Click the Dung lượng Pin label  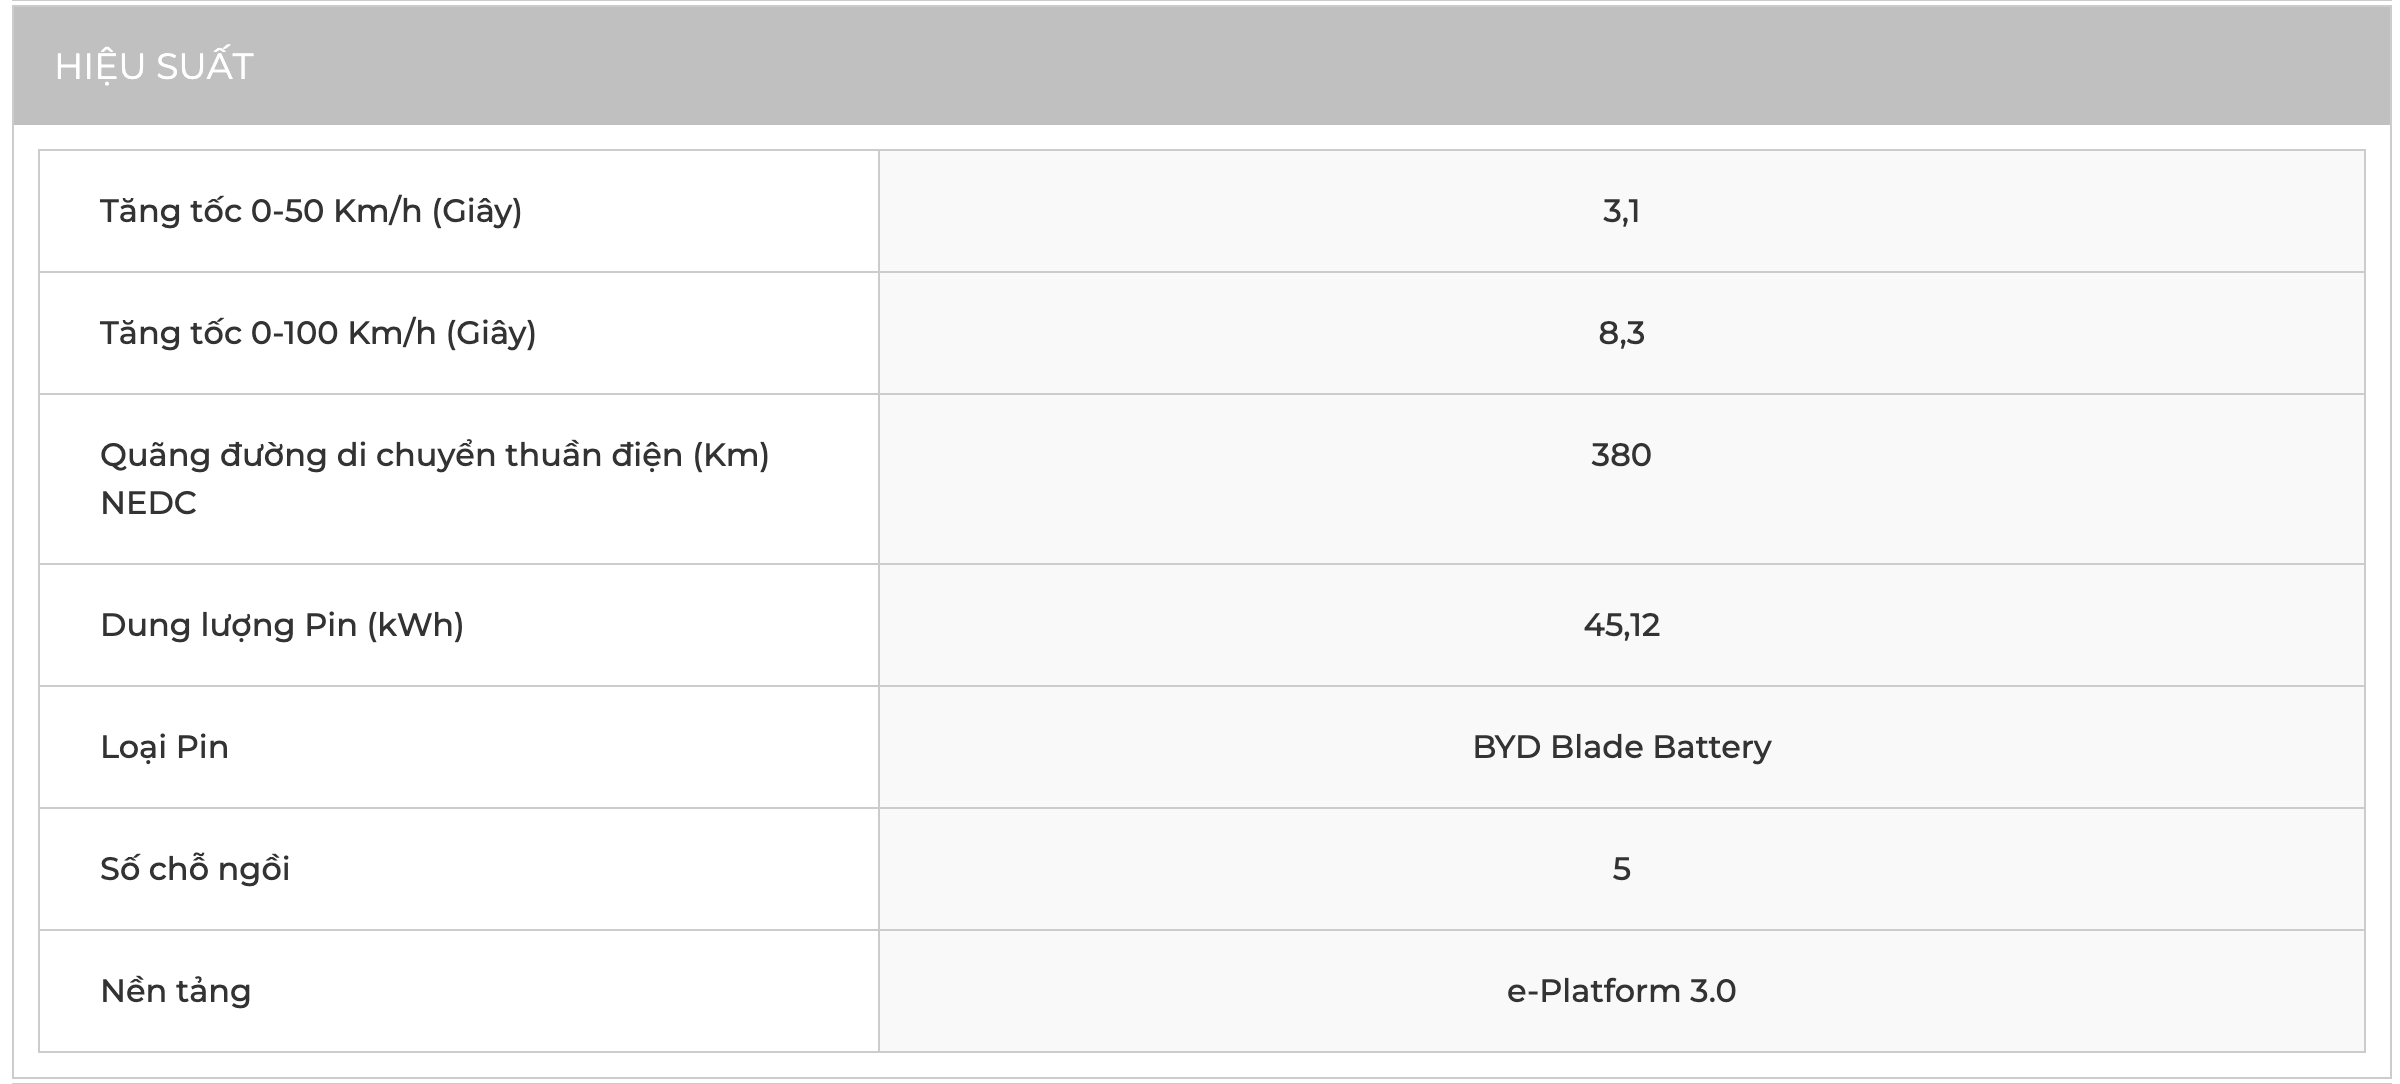pyautogui.click(x=228, y=625)
